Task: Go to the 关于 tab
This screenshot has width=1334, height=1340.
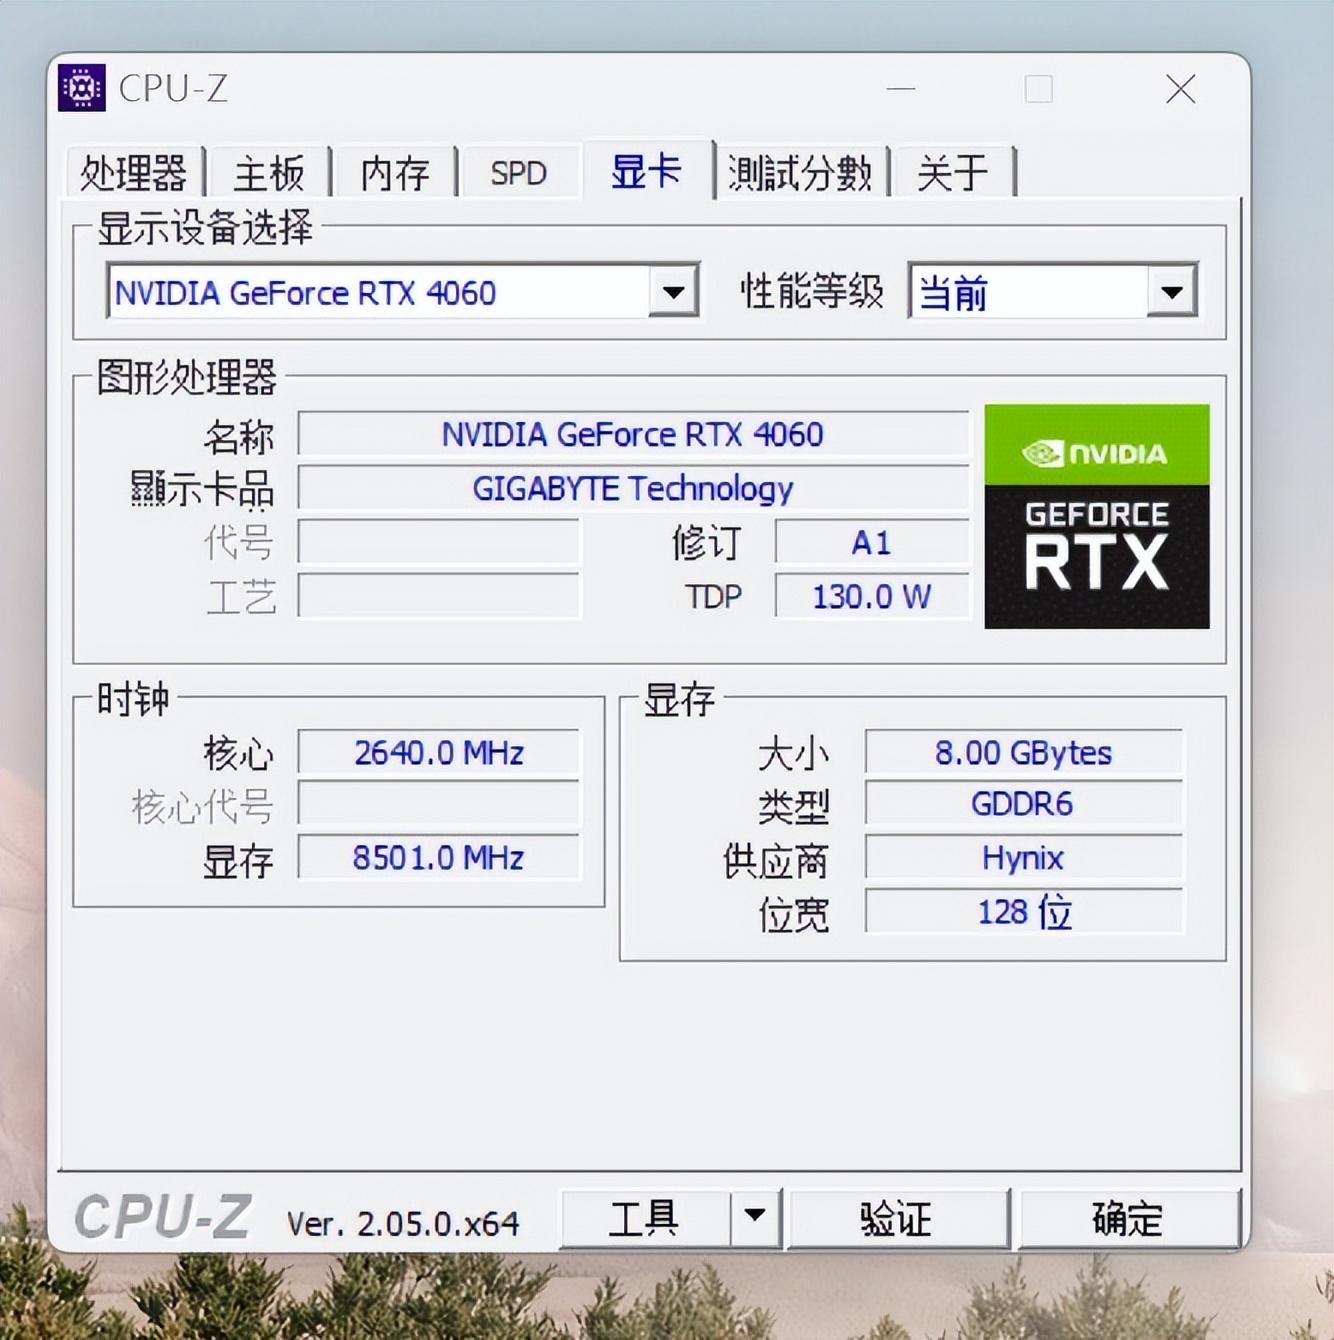Action: 953,173
